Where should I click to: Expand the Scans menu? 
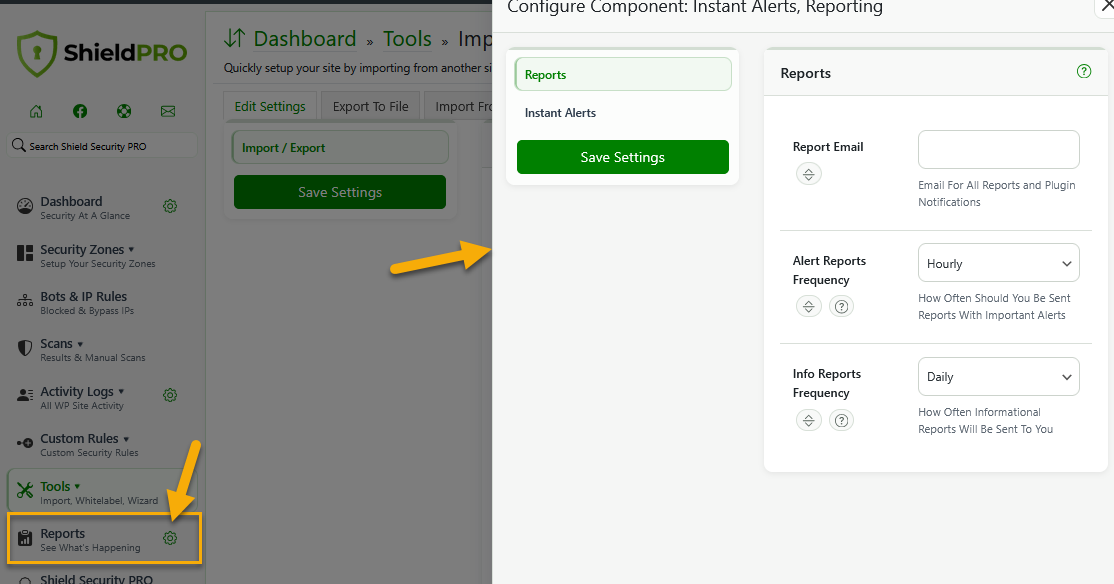(80, 345)
